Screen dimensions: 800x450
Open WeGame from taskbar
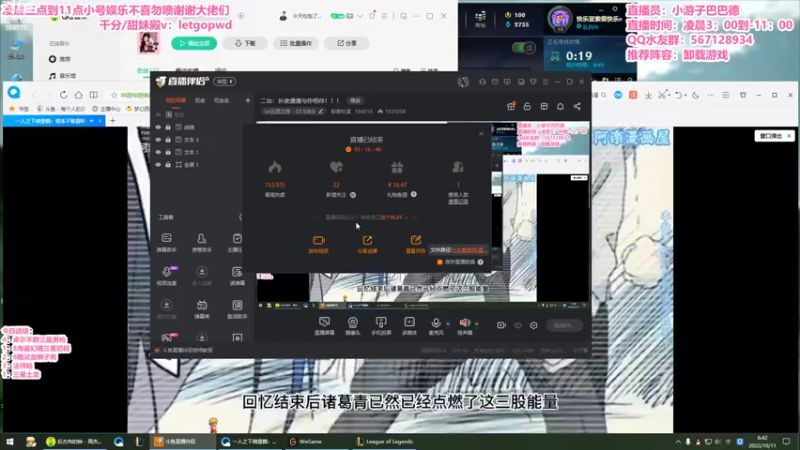tap(306, 441)
